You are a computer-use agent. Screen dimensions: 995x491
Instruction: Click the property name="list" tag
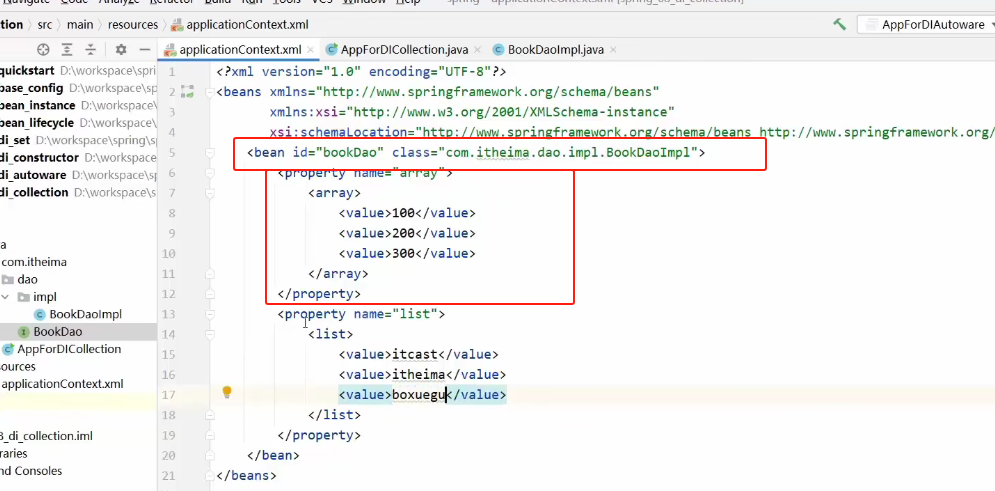coord(361,314)
